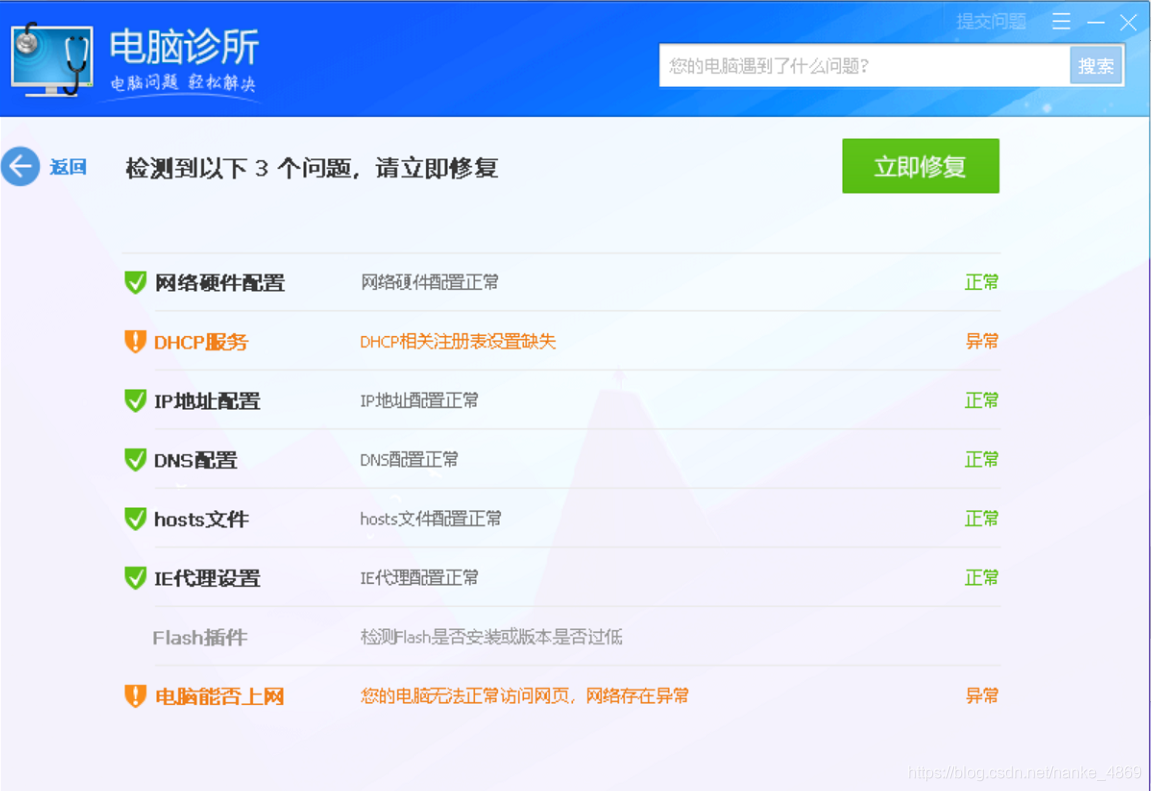Open the 提交问题 link in title bar
This screenshot has height=791, width=1151.
point(990,21)
